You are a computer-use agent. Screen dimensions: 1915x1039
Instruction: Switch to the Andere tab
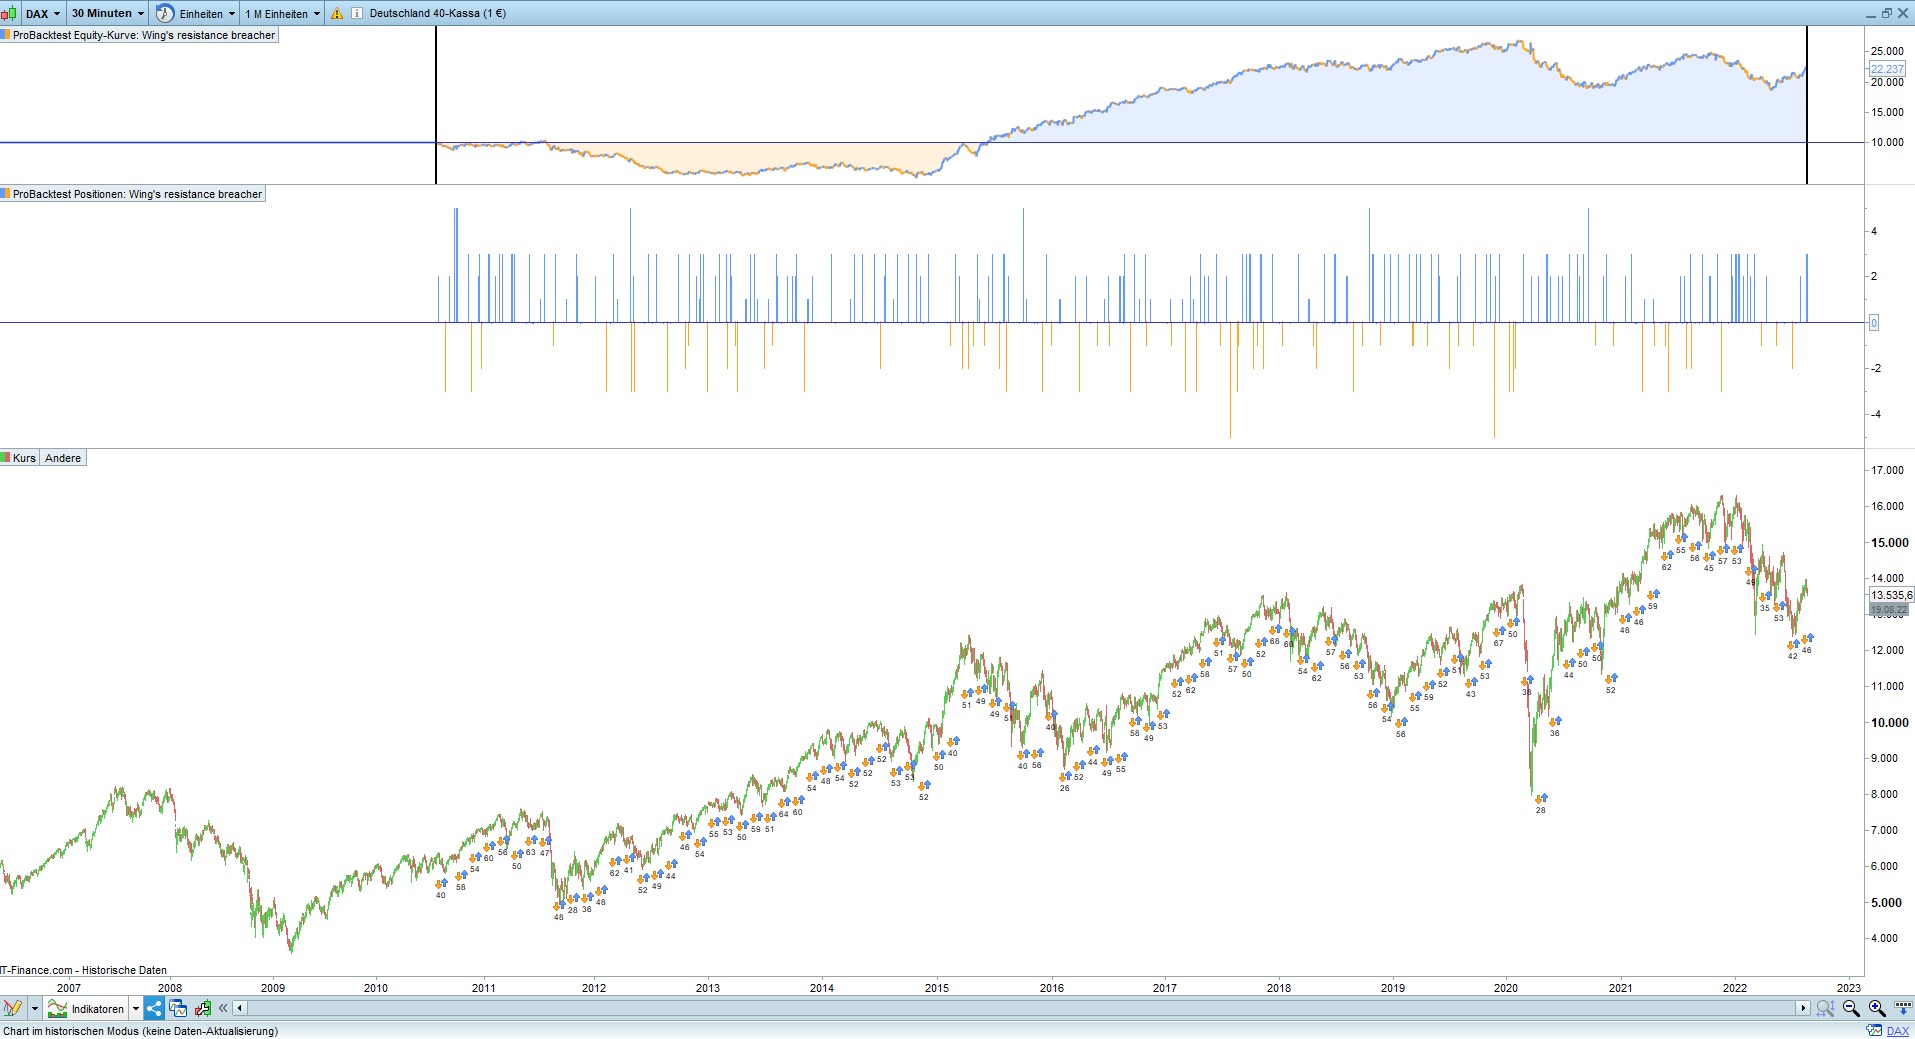pyautogui.click(x=63, y=458)
